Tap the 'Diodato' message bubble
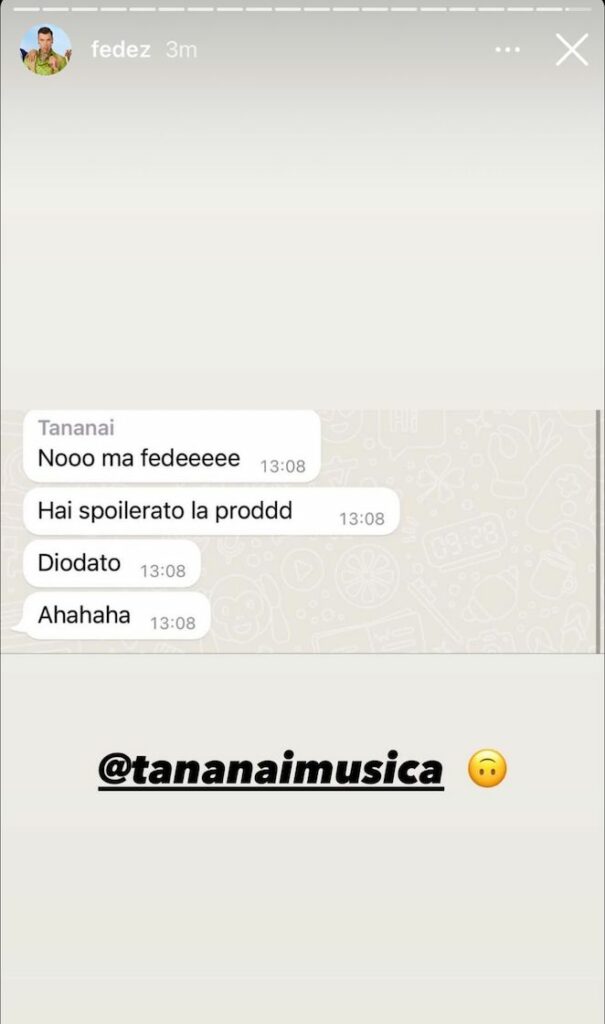The image size is (605, 1024). point(112,564)
